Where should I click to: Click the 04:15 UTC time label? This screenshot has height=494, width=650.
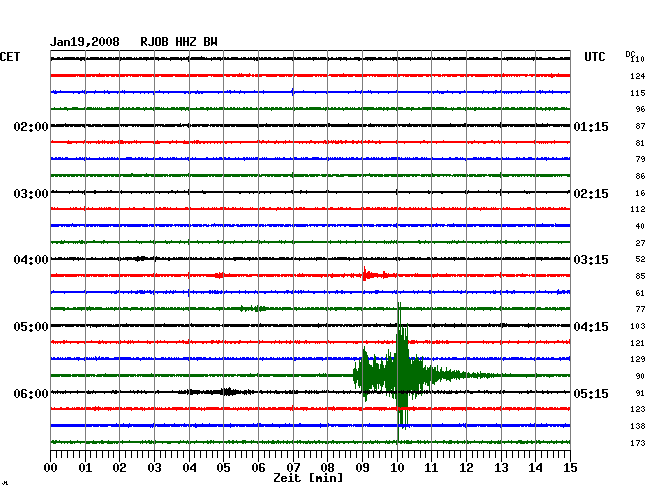[591, 327]
